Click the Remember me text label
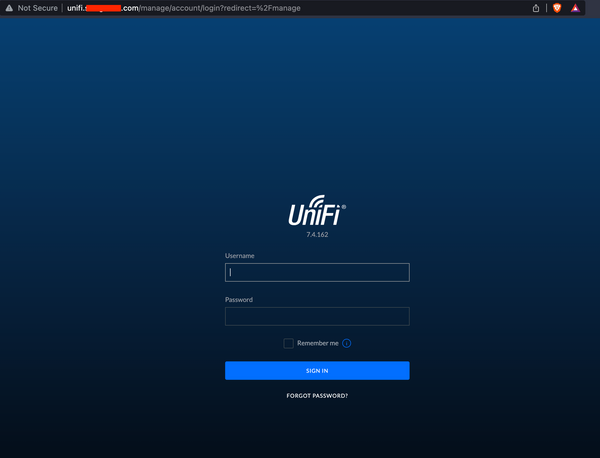 (x=318, y=343)
